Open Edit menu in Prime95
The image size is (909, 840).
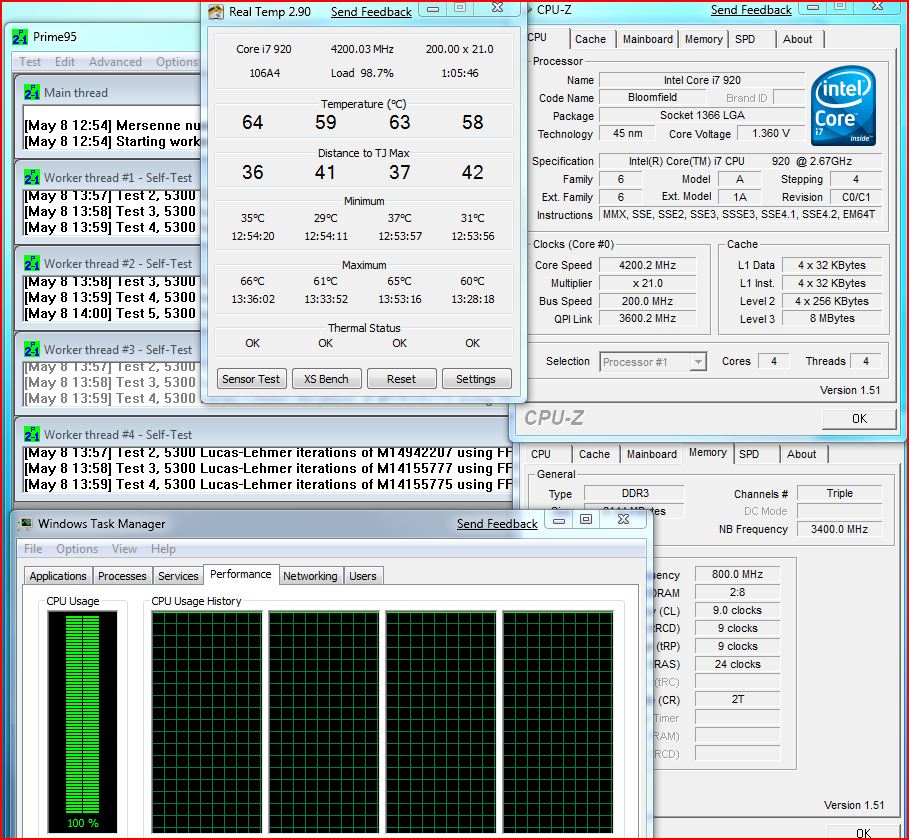pyautogui.click(x=65, y=61)
